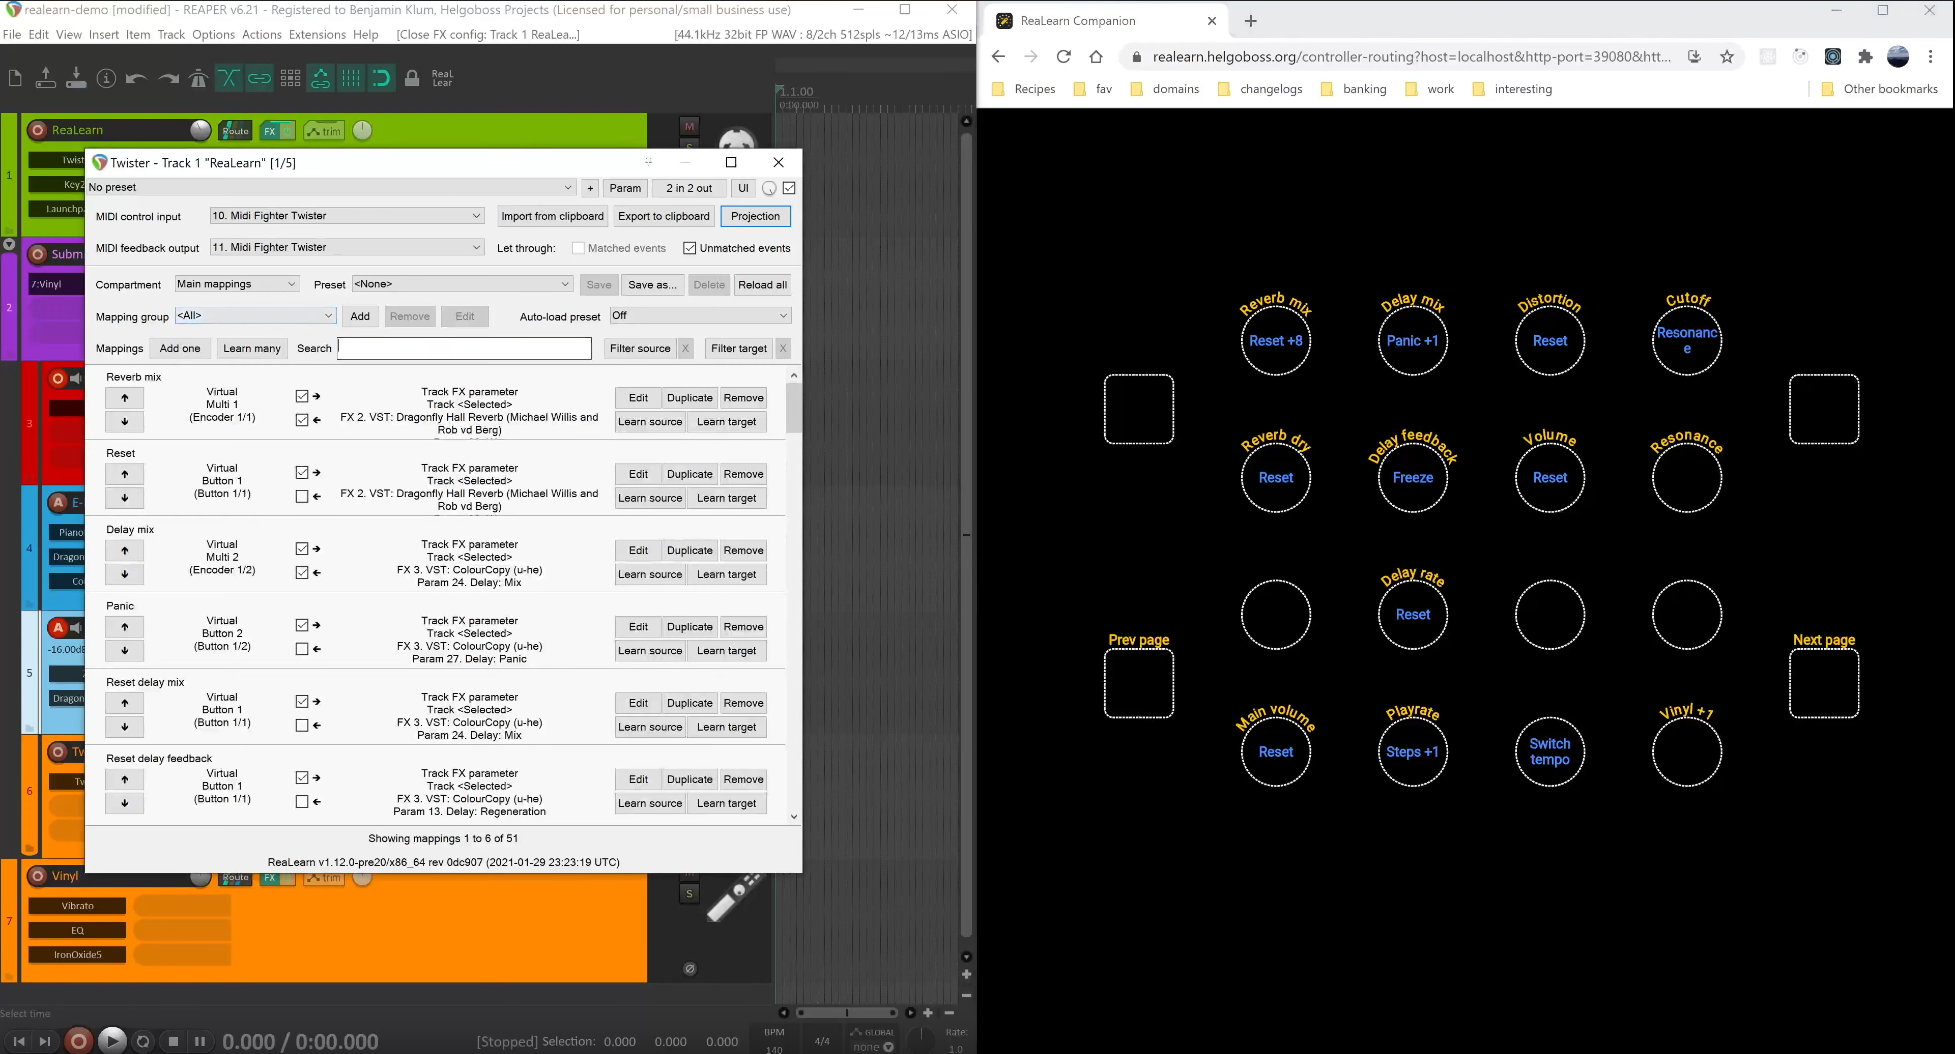Screen dimensions: 1955x1054
Task: Toggle item grouping with the chain icon
Action: 259,77
